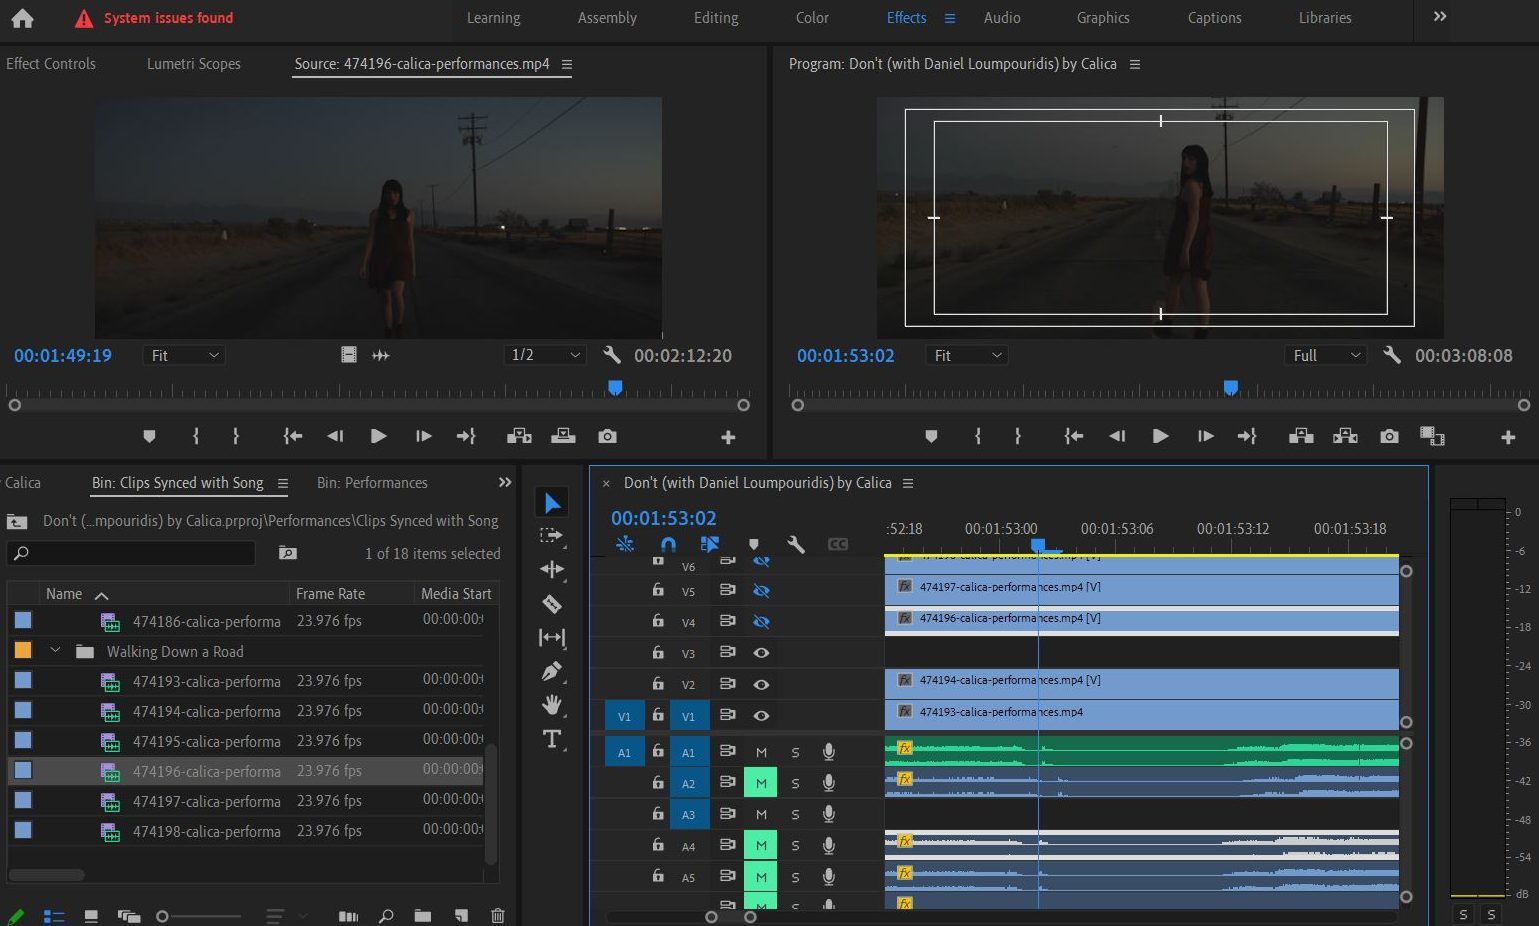Select the Track Select Forward tool
The width and height of the screenshot is (1539, 926).
[551, 536]
